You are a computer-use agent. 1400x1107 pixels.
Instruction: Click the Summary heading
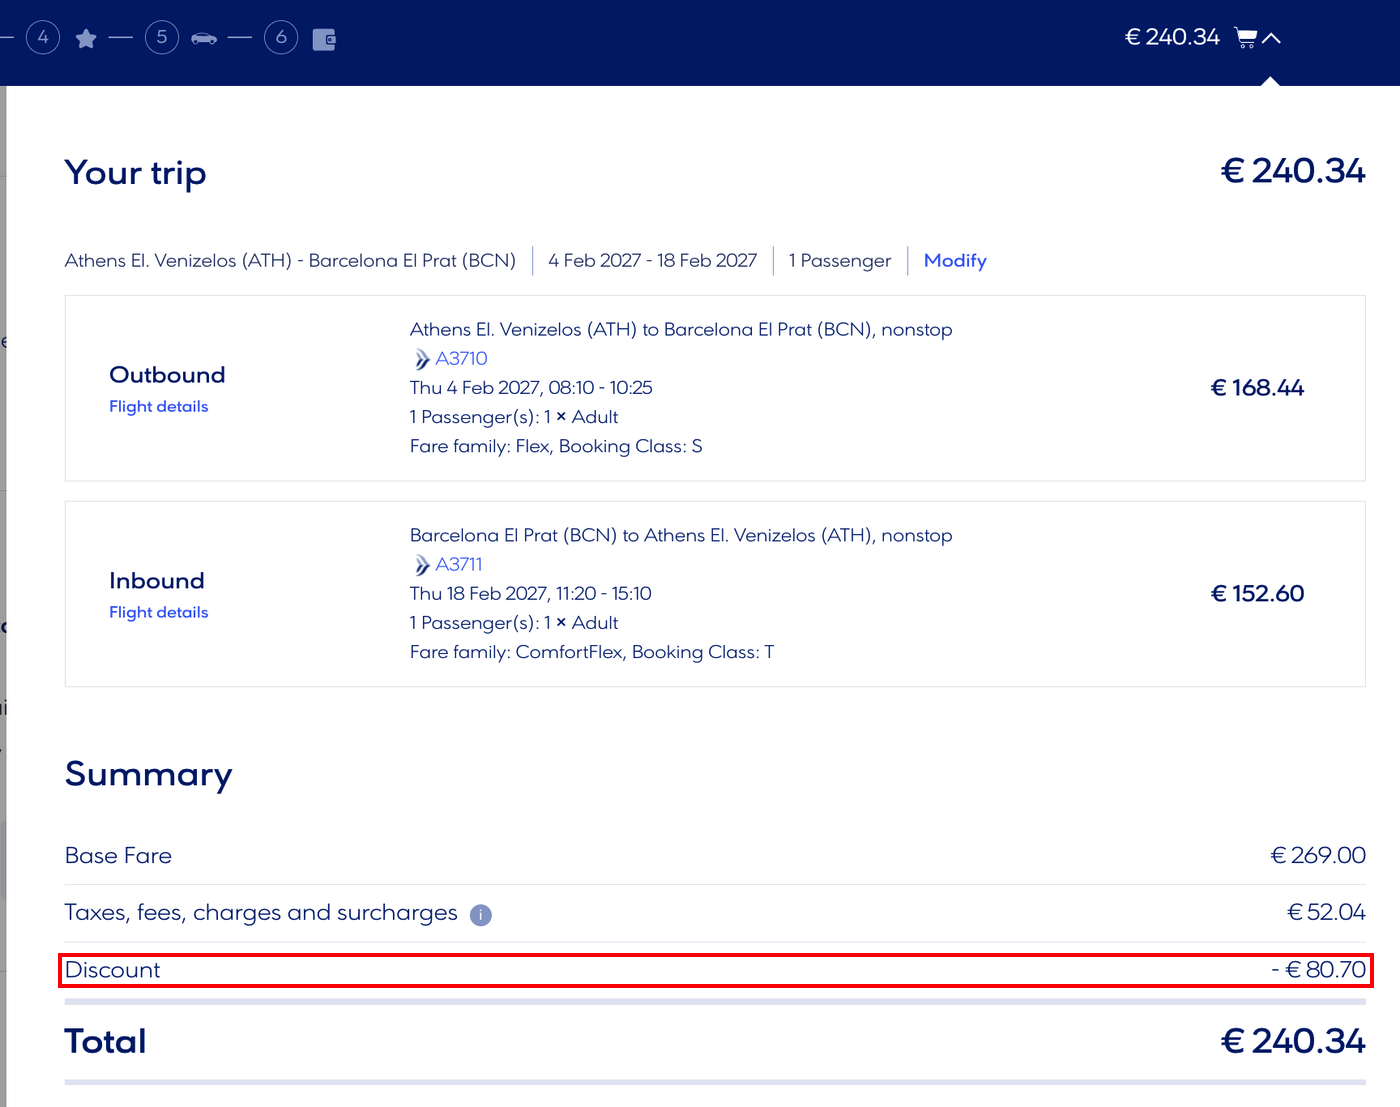pyautogui.click(x=149, y=775)
